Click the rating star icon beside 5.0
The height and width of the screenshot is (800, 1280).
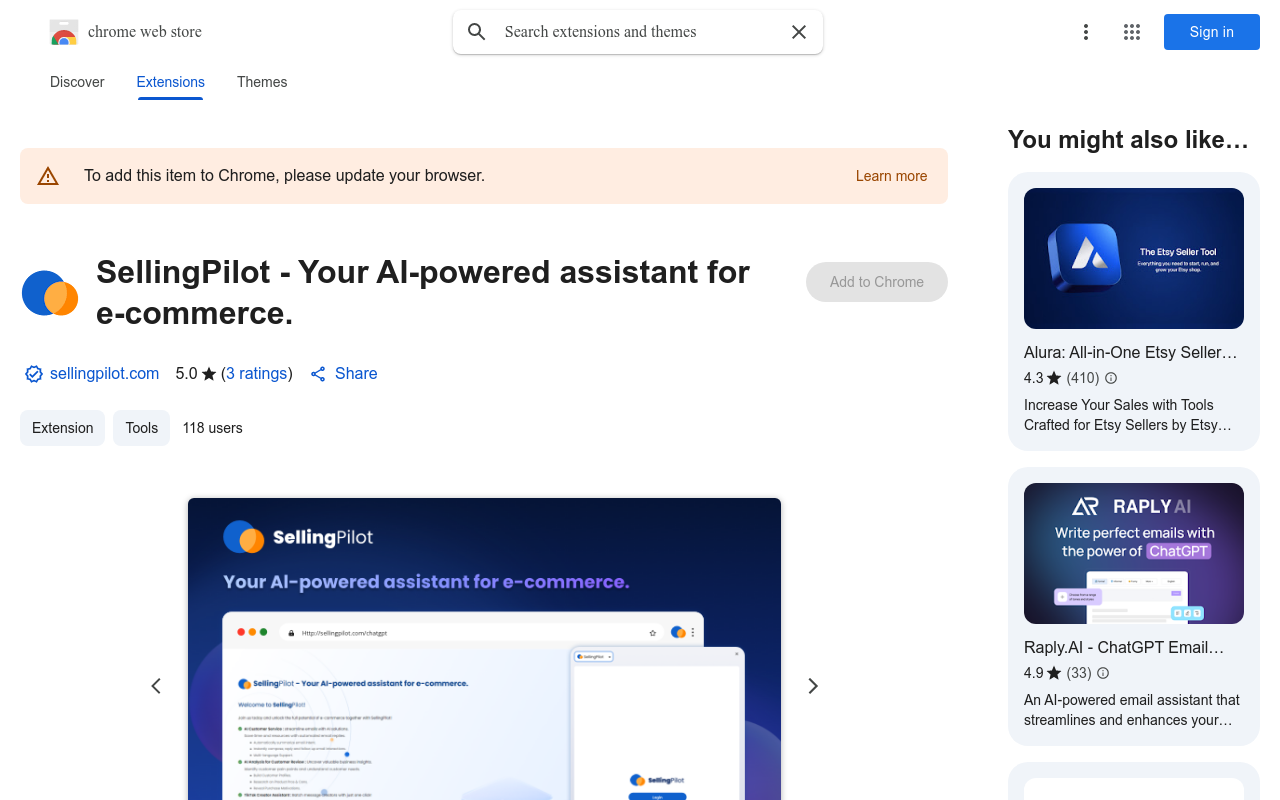[209, 374]
